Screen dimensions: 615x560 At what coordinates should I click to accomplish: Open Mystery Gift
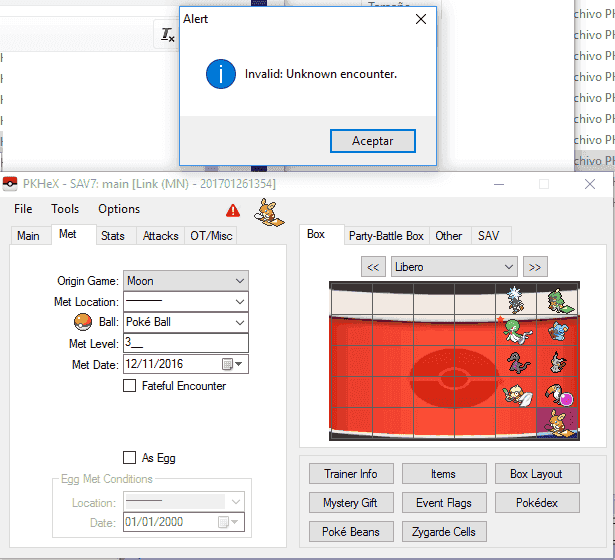[x=351, y=502]
